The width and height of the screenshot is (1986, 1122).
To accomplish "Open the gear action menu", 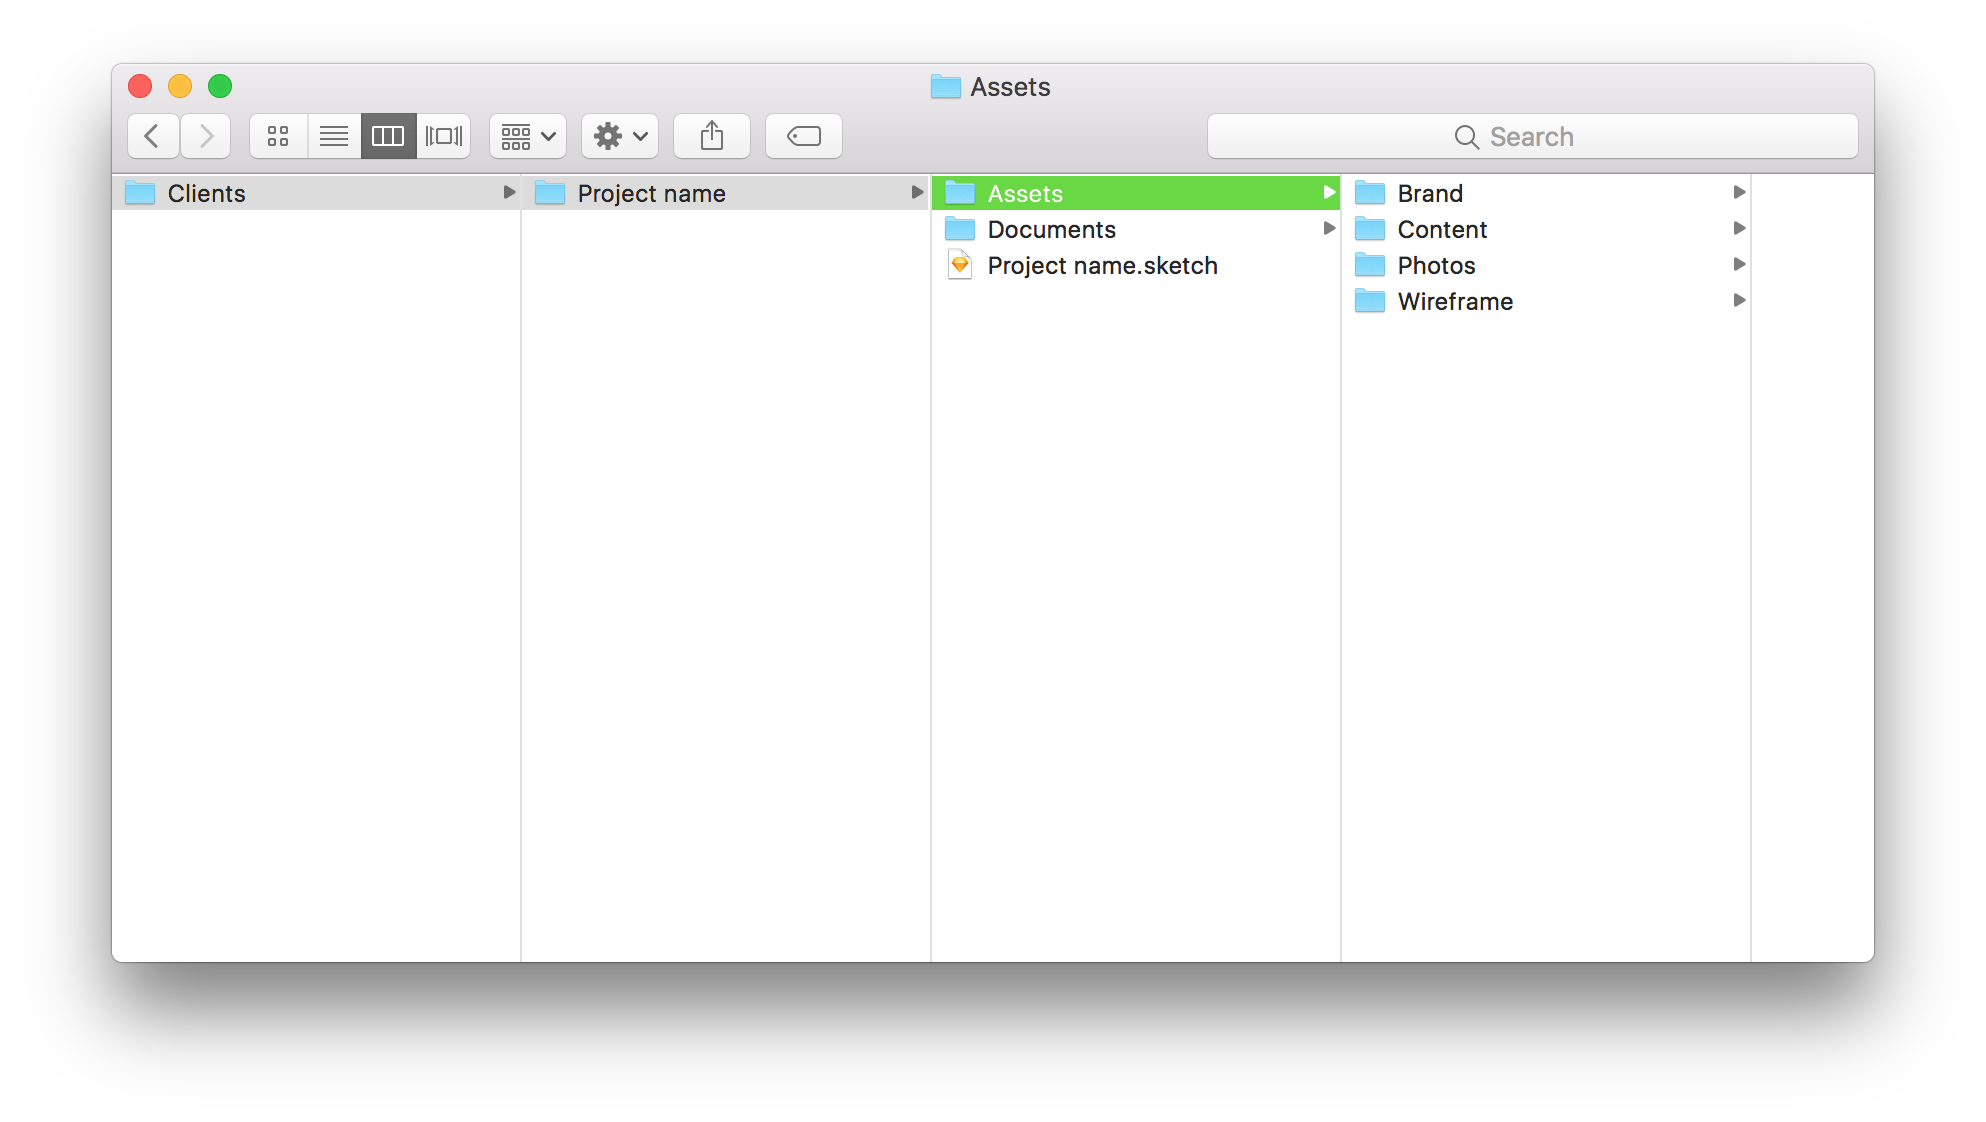I will pyautogui.click(x=620, y=136).
